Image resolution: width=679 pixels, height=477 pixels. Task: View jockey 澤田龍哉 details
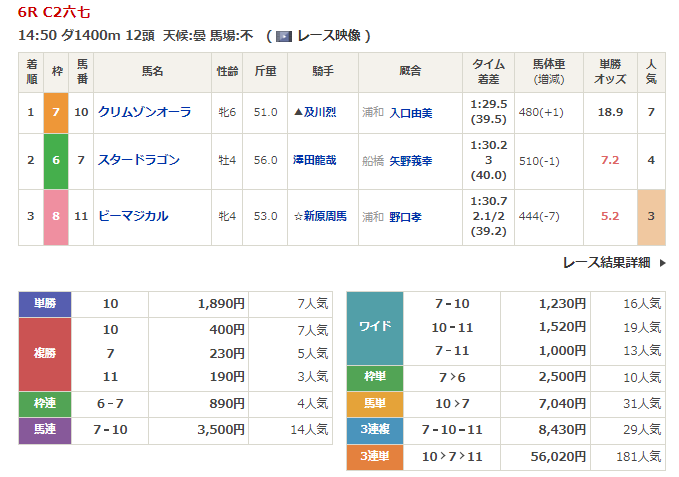pyautogui.click(x=315, y=160)
